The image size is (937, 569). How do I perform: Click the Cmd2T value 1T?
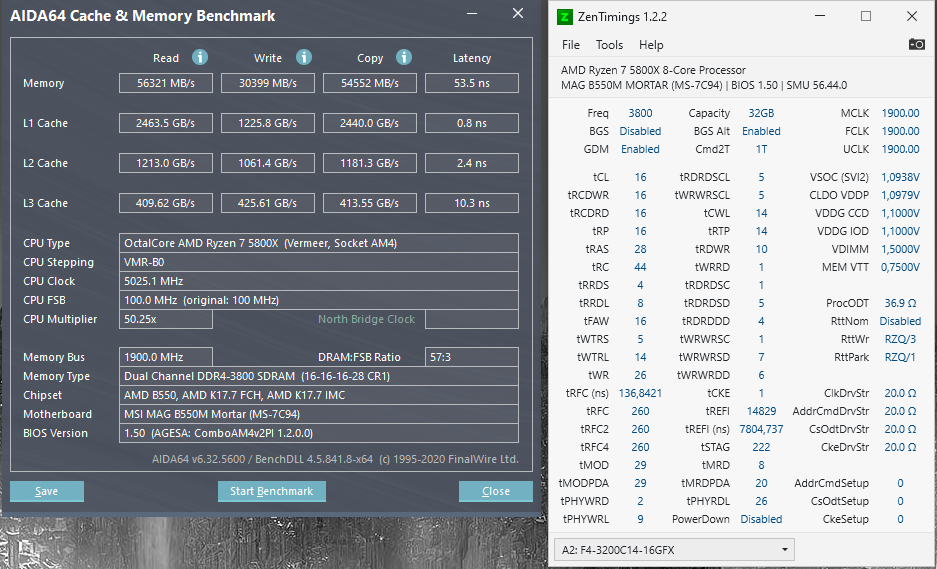[761, 149]
